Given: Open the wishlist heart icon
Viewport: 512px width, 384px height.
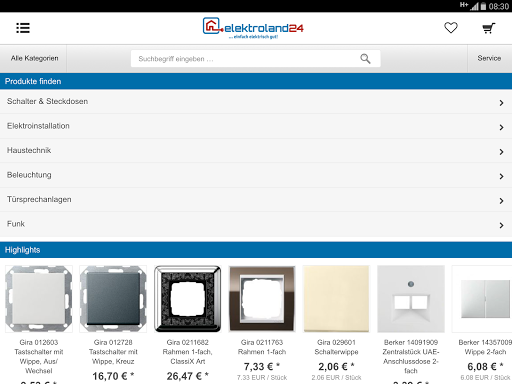Looking at the screenshot, I should tap(451, 28).
